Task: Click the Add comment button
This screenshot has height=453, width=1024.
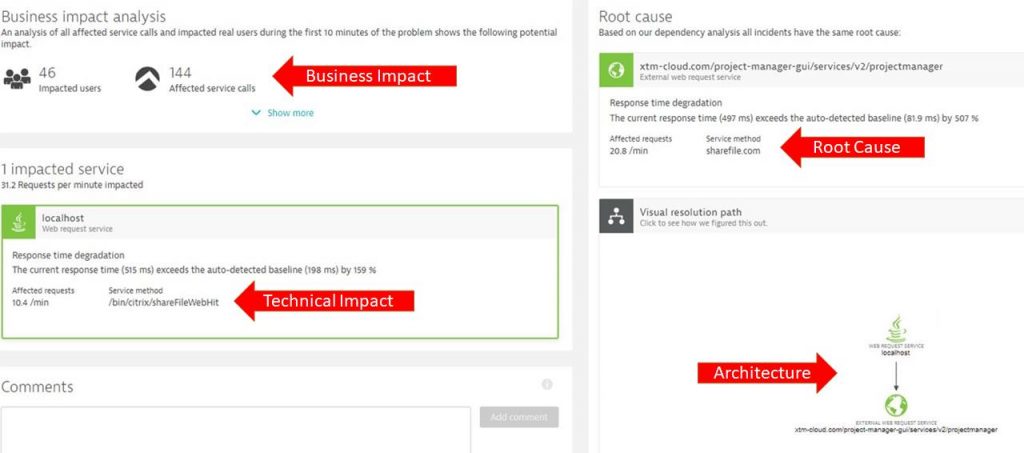Action: (x=519, y=417)
